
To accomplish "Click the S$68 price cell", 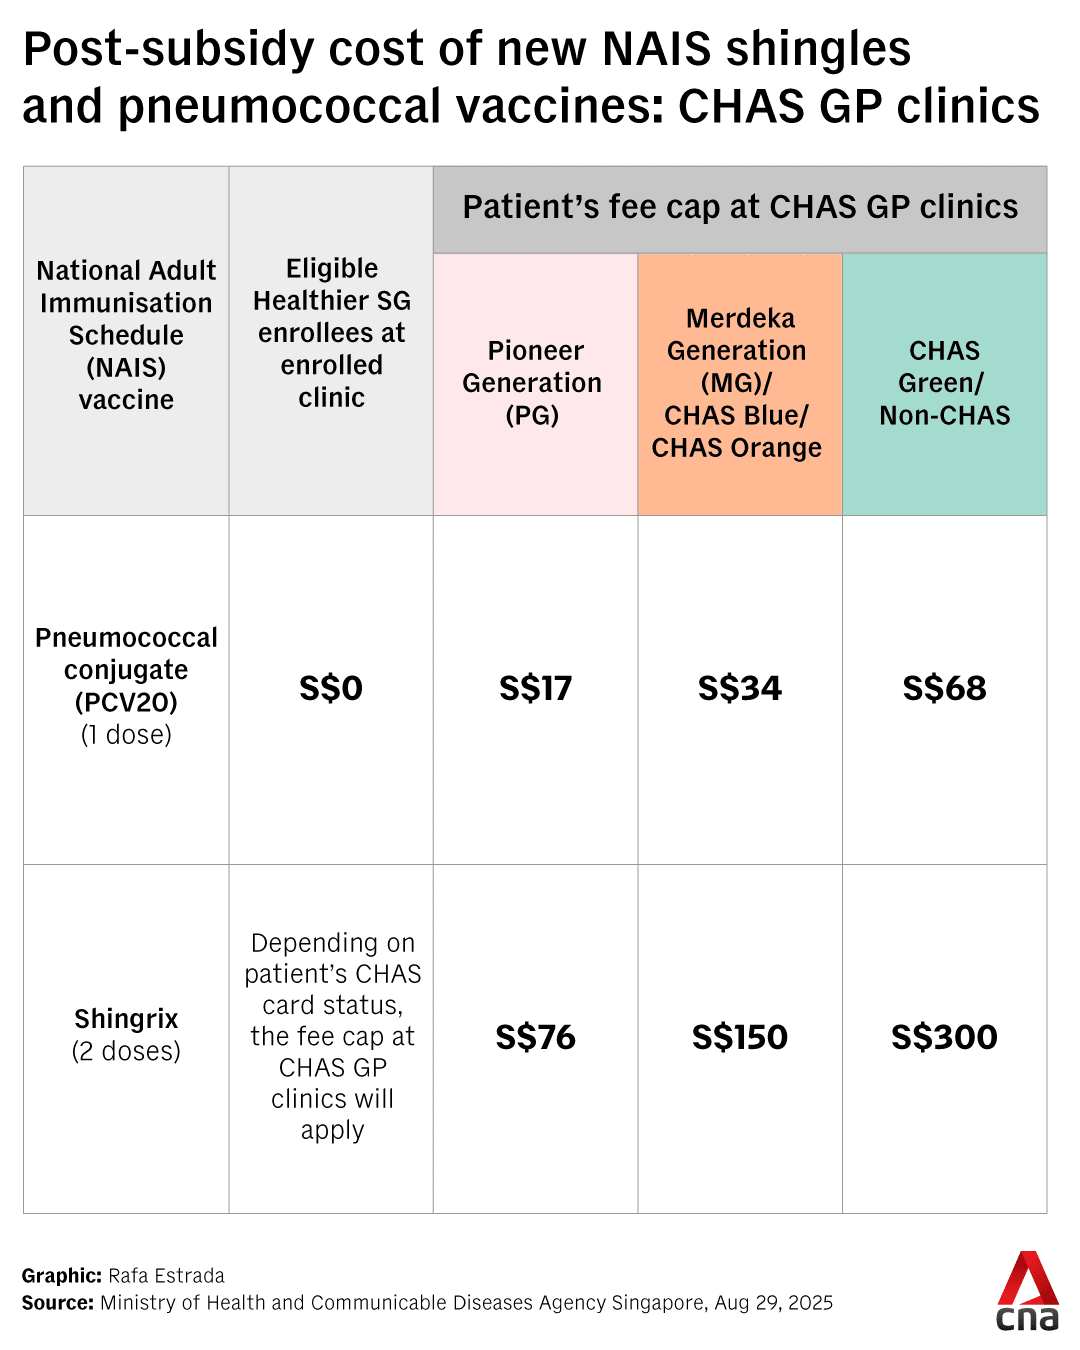I will 944,688.
